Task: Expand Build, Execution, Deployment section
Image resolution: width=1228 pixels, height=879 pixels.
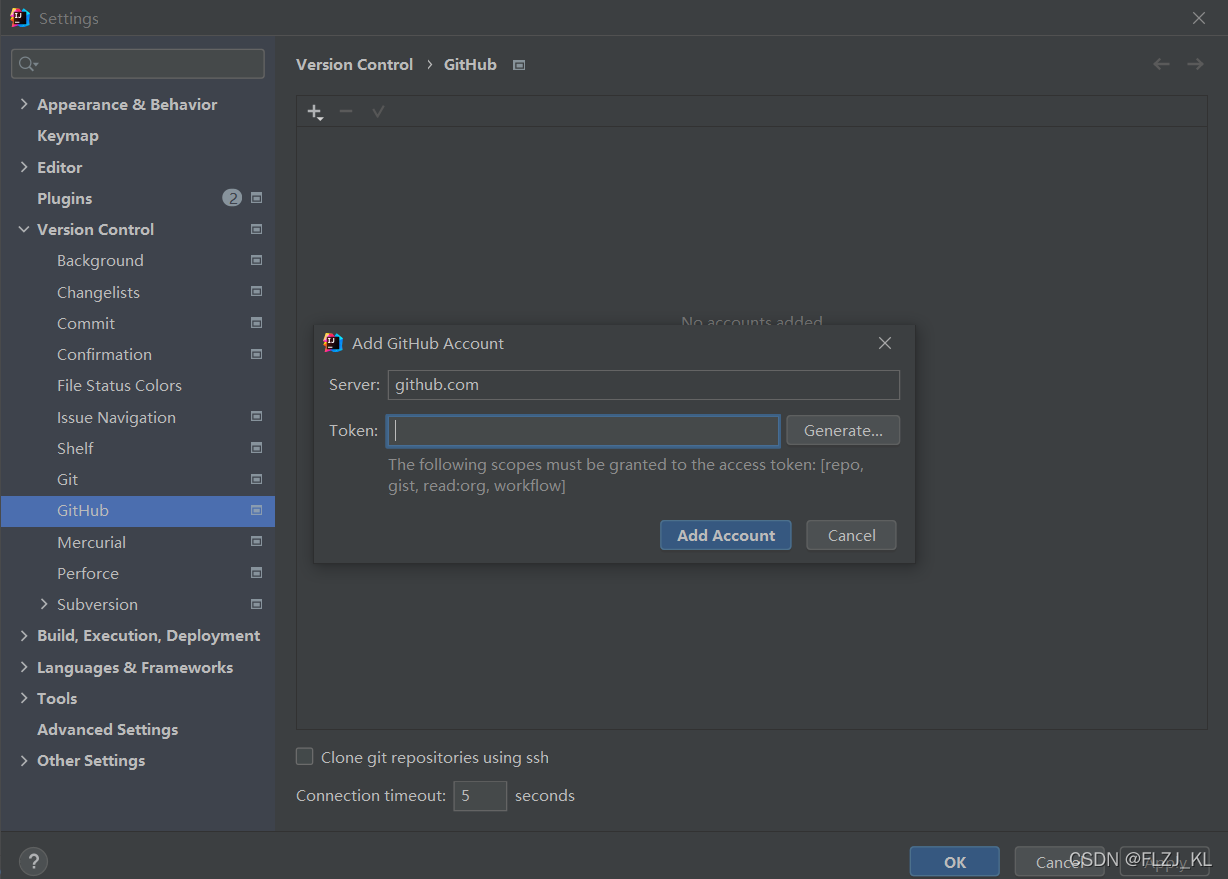Action: [24, 635]
